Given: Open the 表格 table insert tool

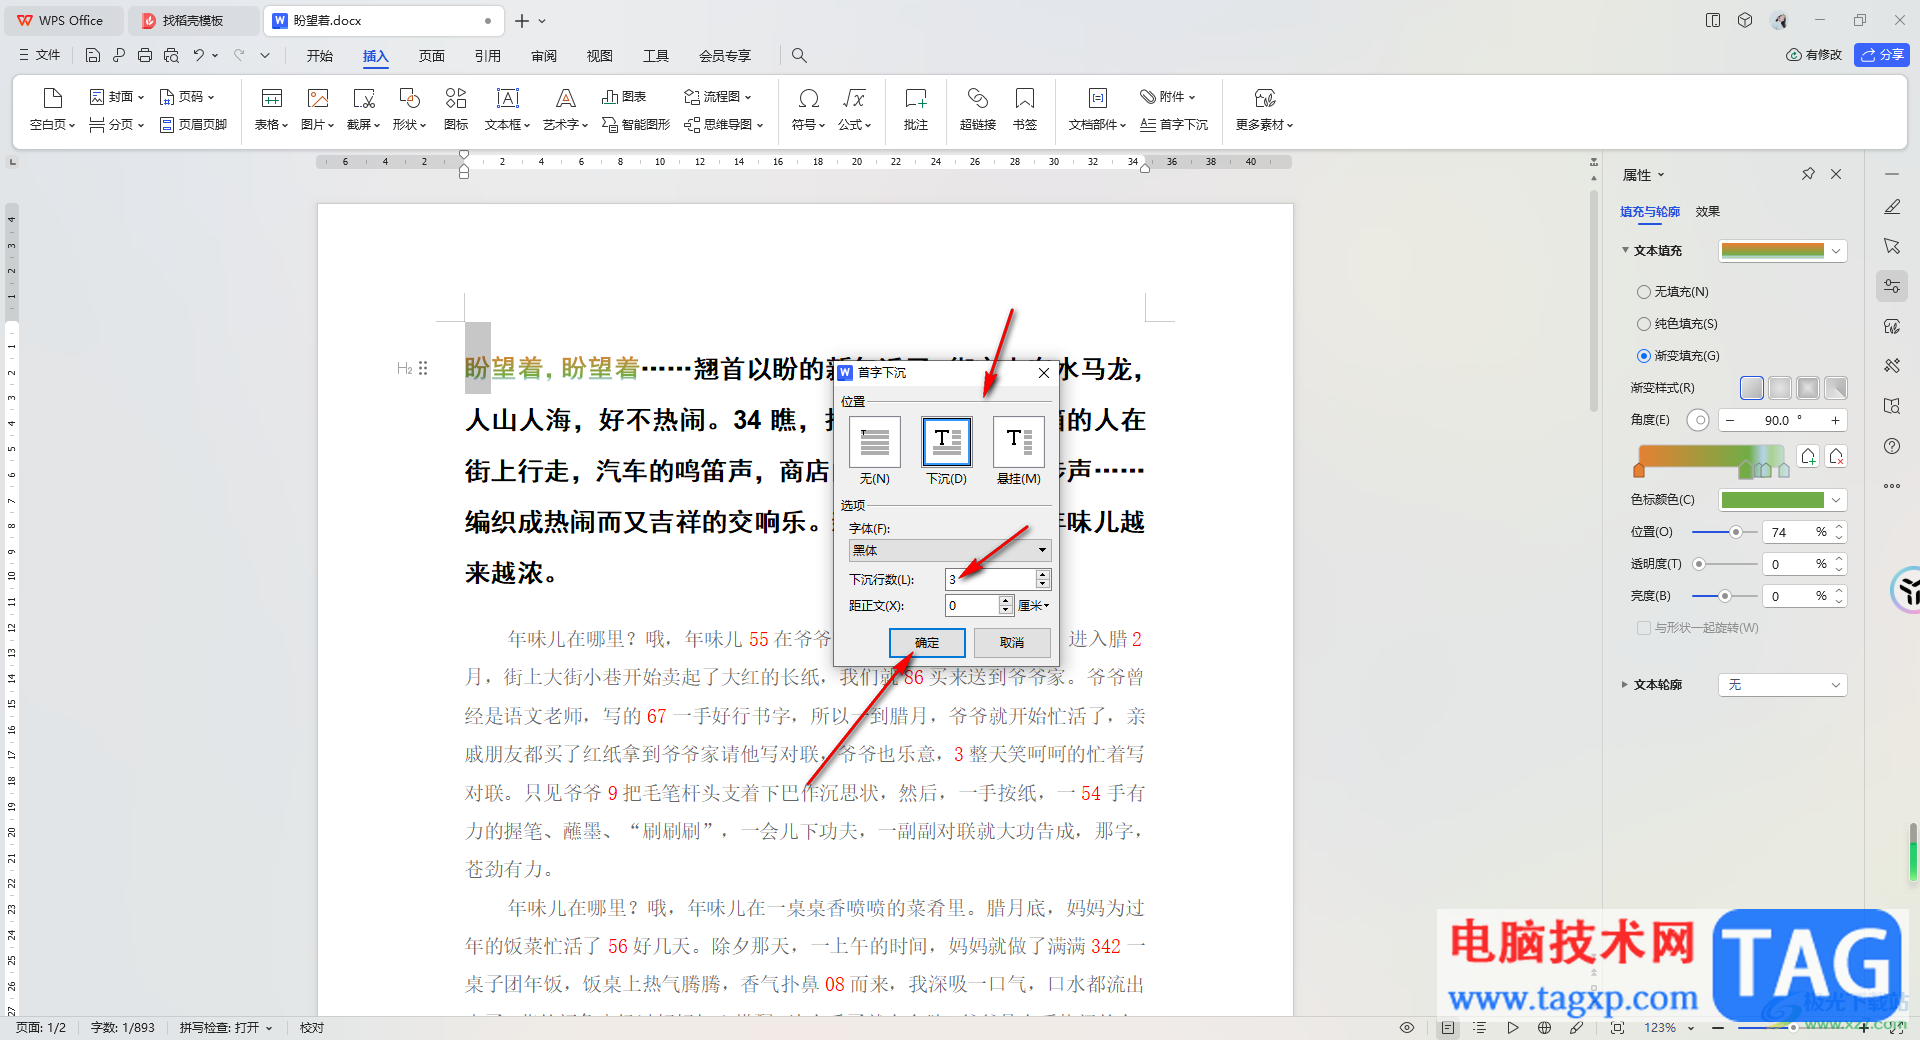Looking at the screenshot, I should (x=271, y=109).
